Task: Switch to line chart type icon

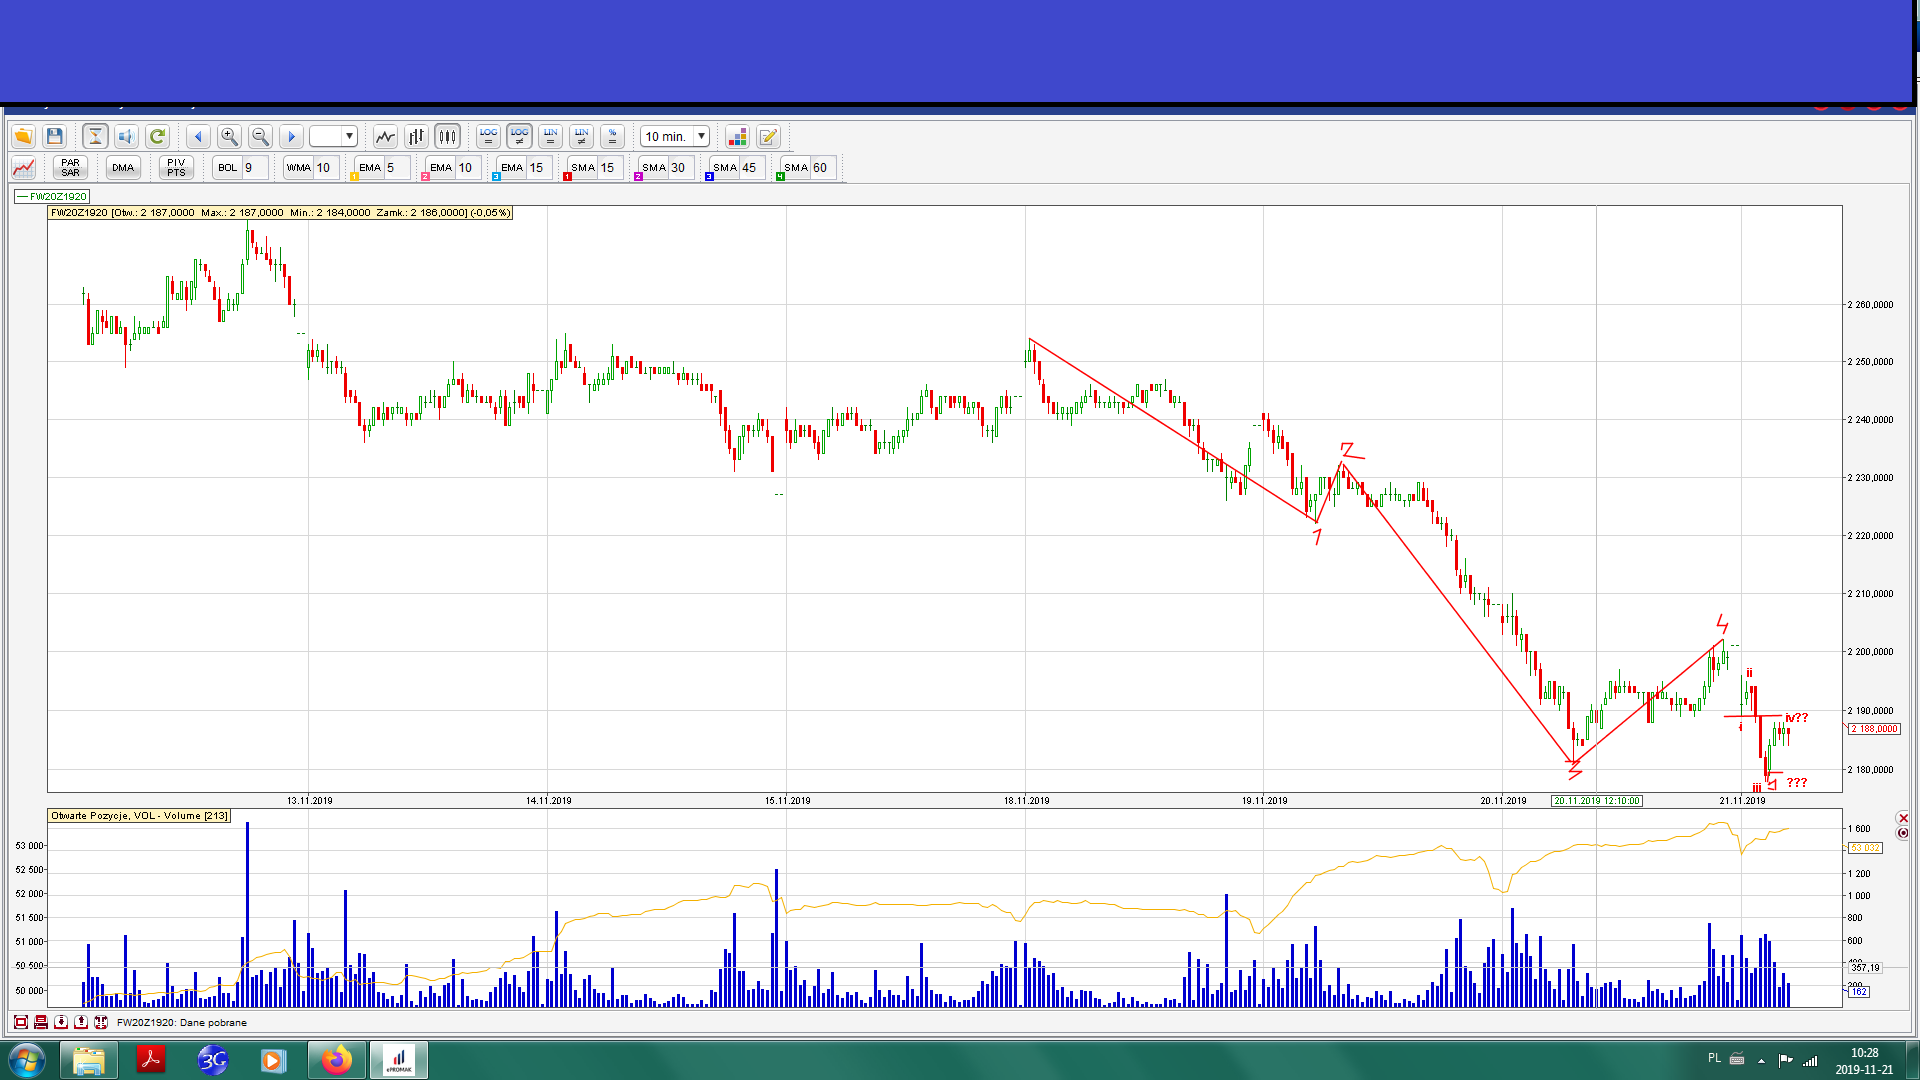Action: pyautogui.click(x=385, y=136)
